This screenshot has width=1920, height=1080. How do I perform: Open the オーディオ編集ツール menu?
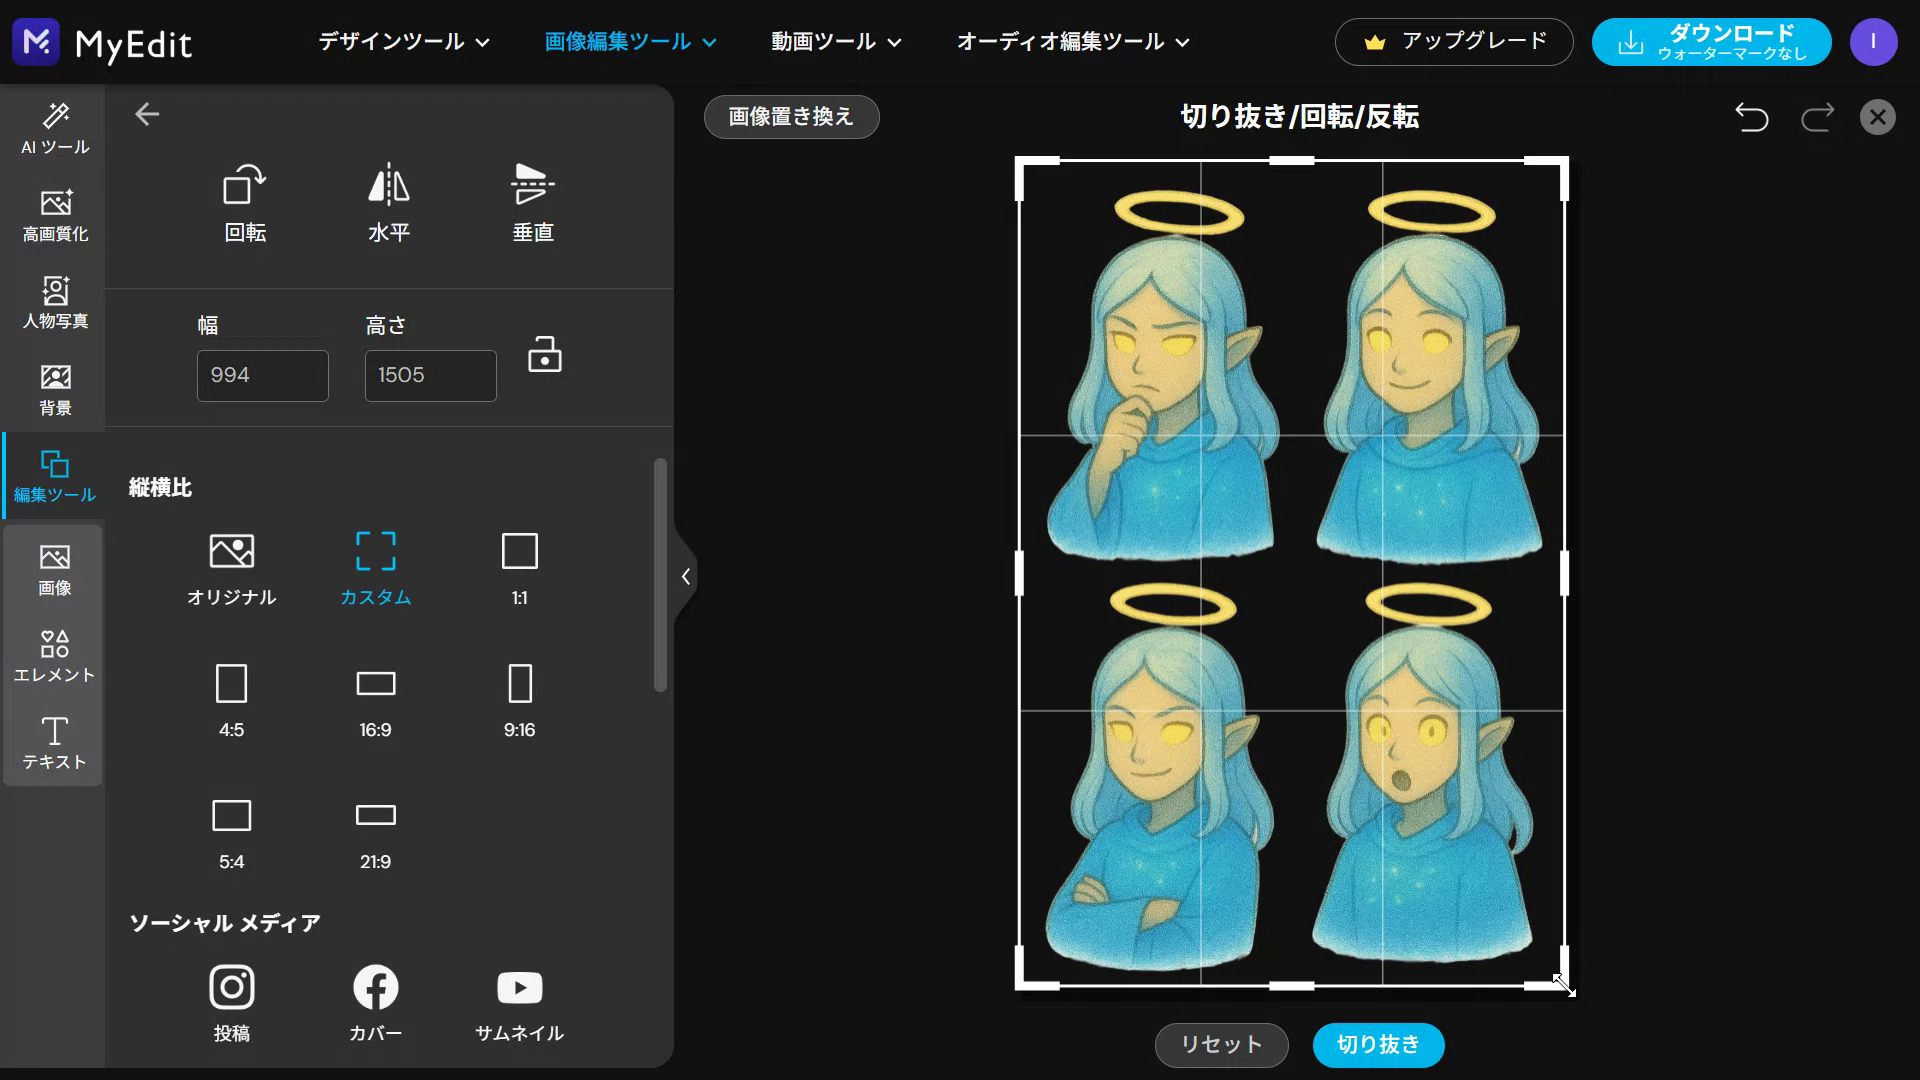pos(1072,42)
